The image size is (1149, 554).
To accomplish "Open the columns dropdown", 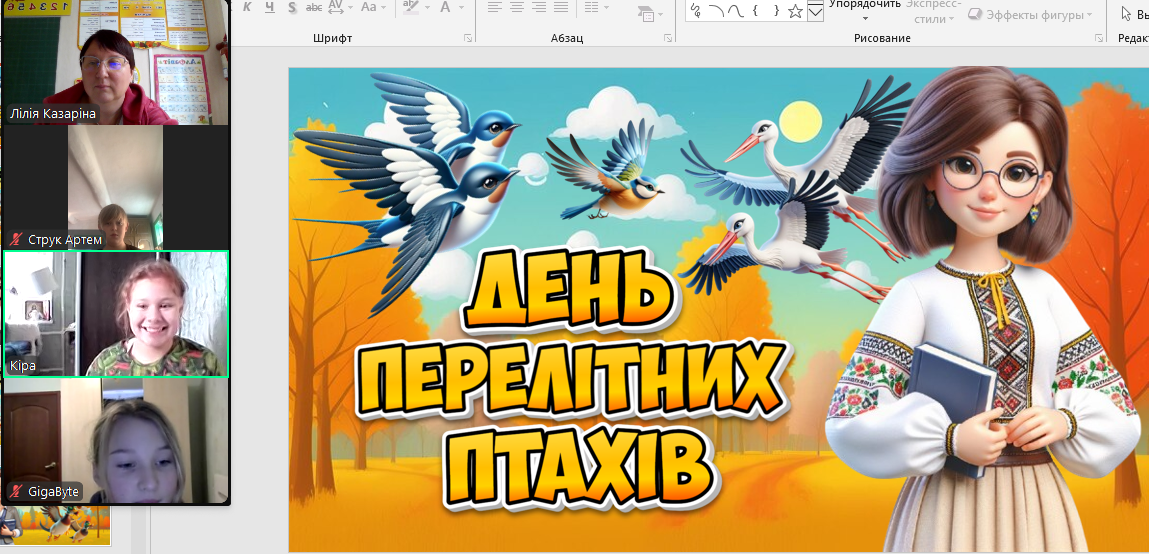I will click(596, 8).
